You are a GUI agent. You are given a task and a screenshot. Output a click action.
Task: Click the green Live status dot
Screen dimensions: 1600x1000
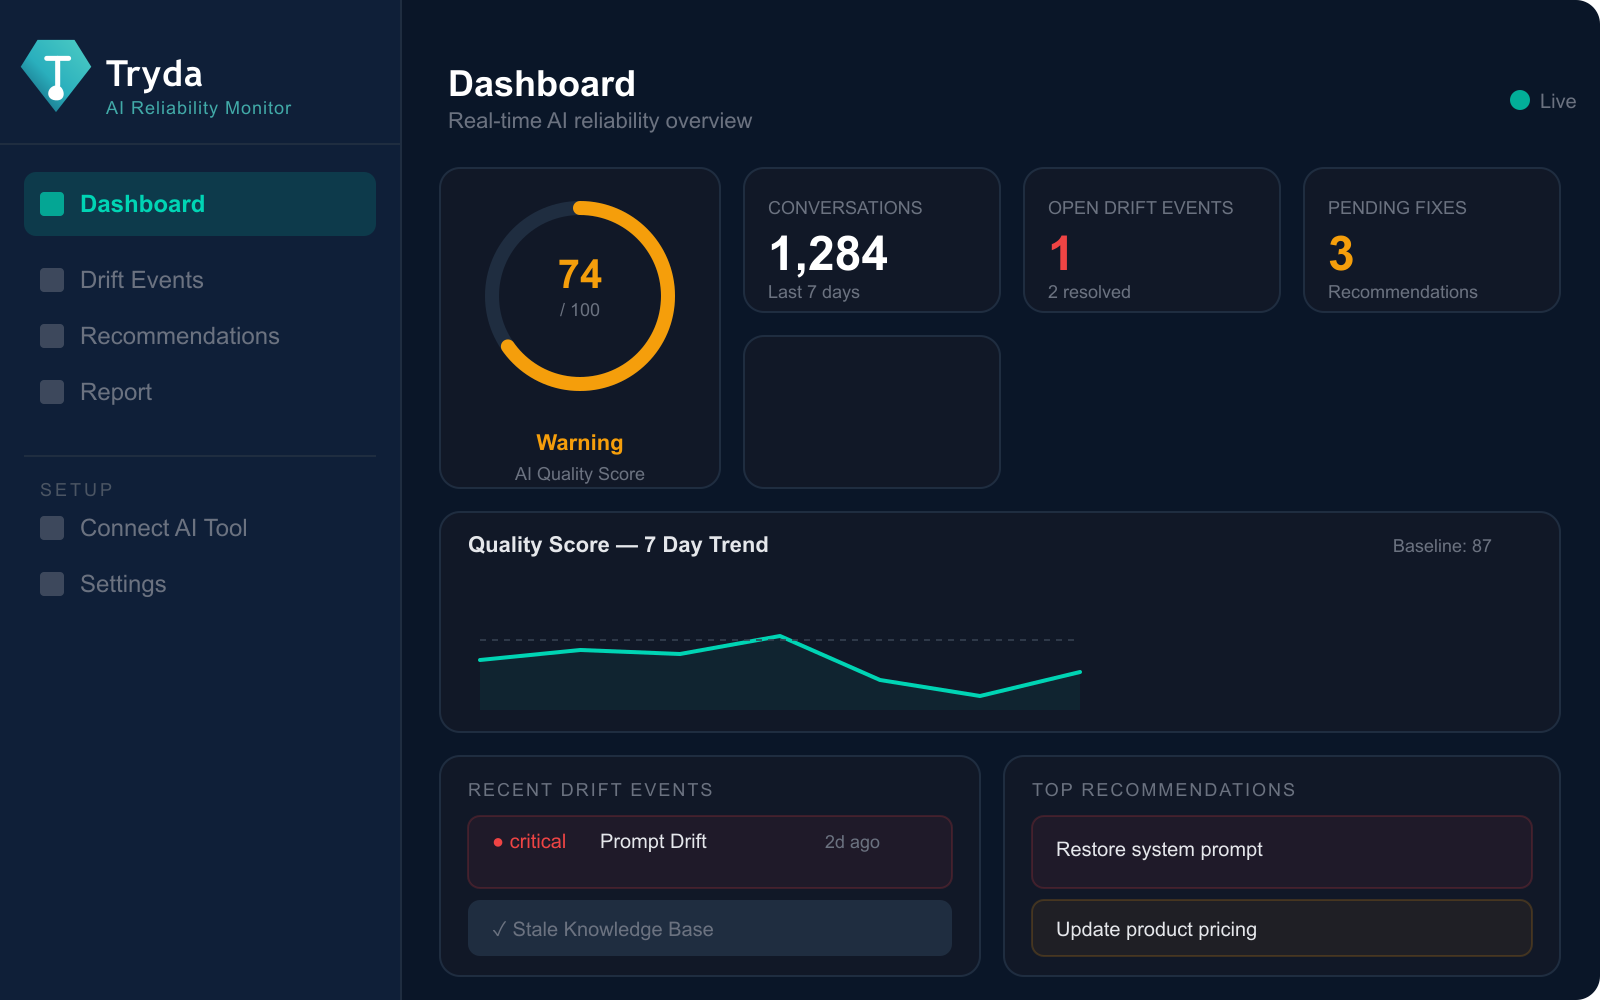tap(1520, 100)
